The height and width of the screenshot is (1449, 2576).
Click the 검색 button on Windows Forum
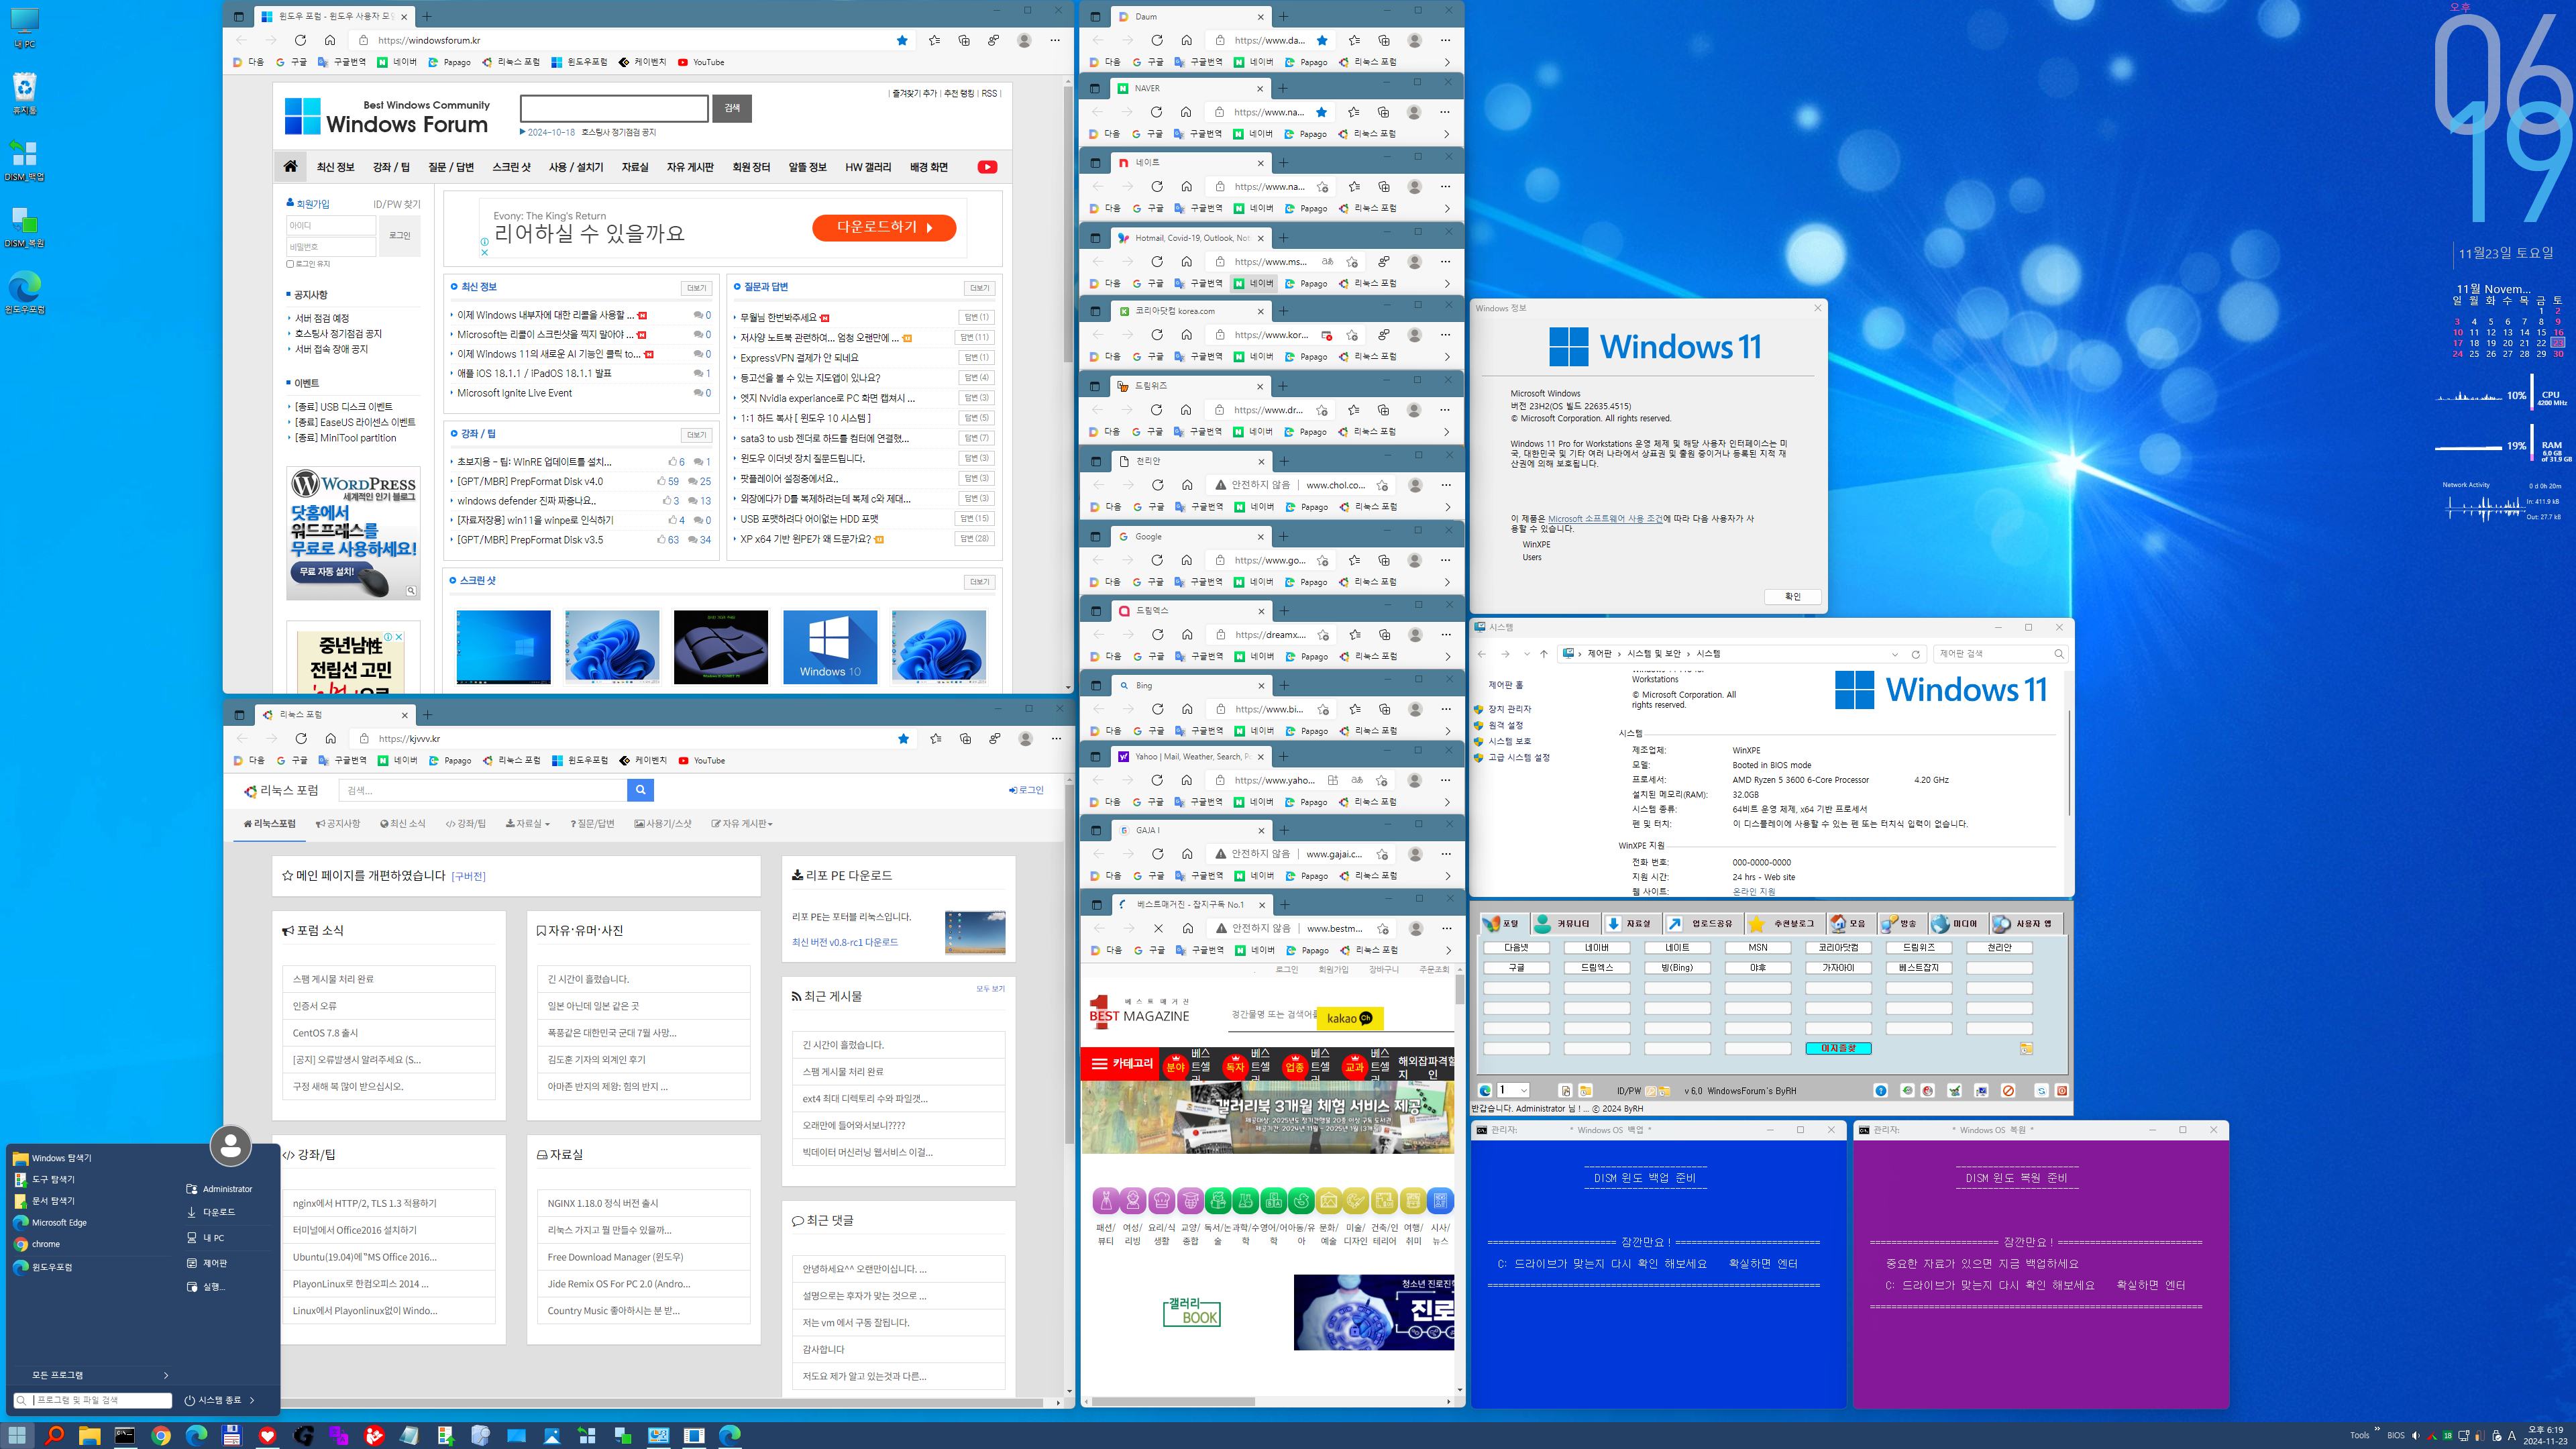point(732,108)
